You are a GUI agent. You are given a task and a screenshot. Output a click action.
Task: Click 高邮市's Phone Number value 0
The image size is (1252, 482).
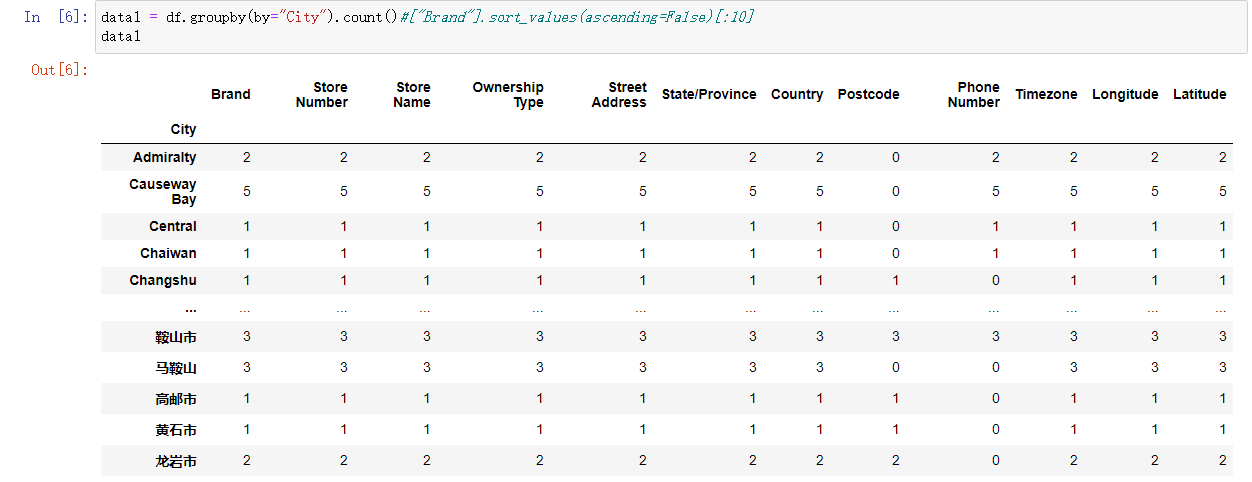(x=996, y=399)
